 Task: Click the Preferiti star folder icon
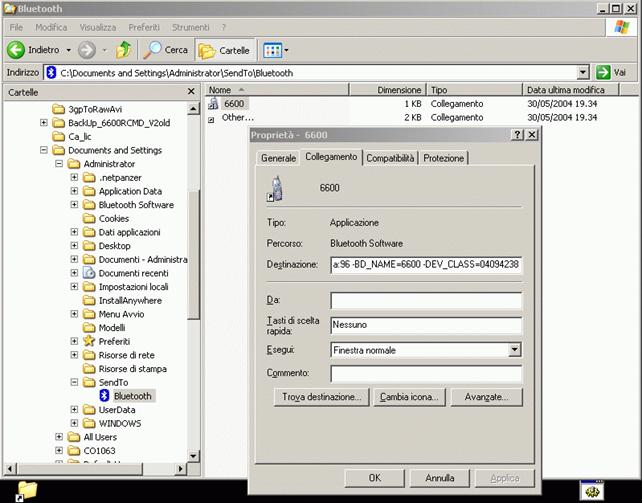pyautogui.click(x=89, y=341)
